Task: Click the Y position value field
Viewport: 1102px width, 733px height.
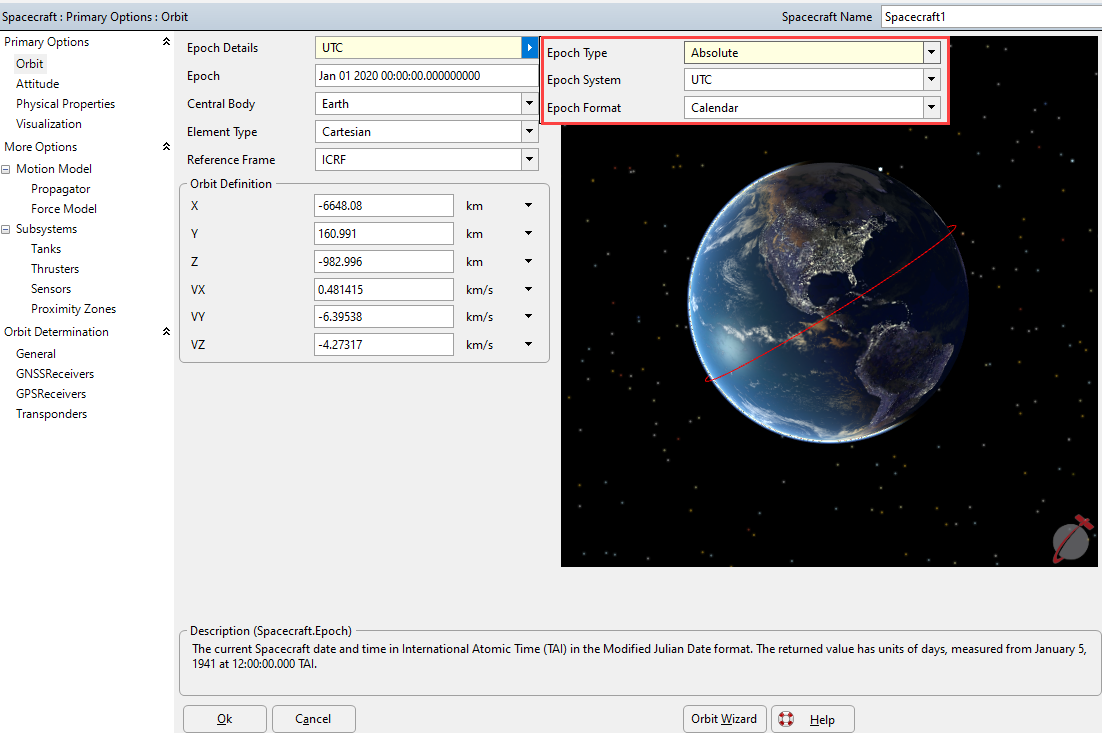Action: point(384,233)
